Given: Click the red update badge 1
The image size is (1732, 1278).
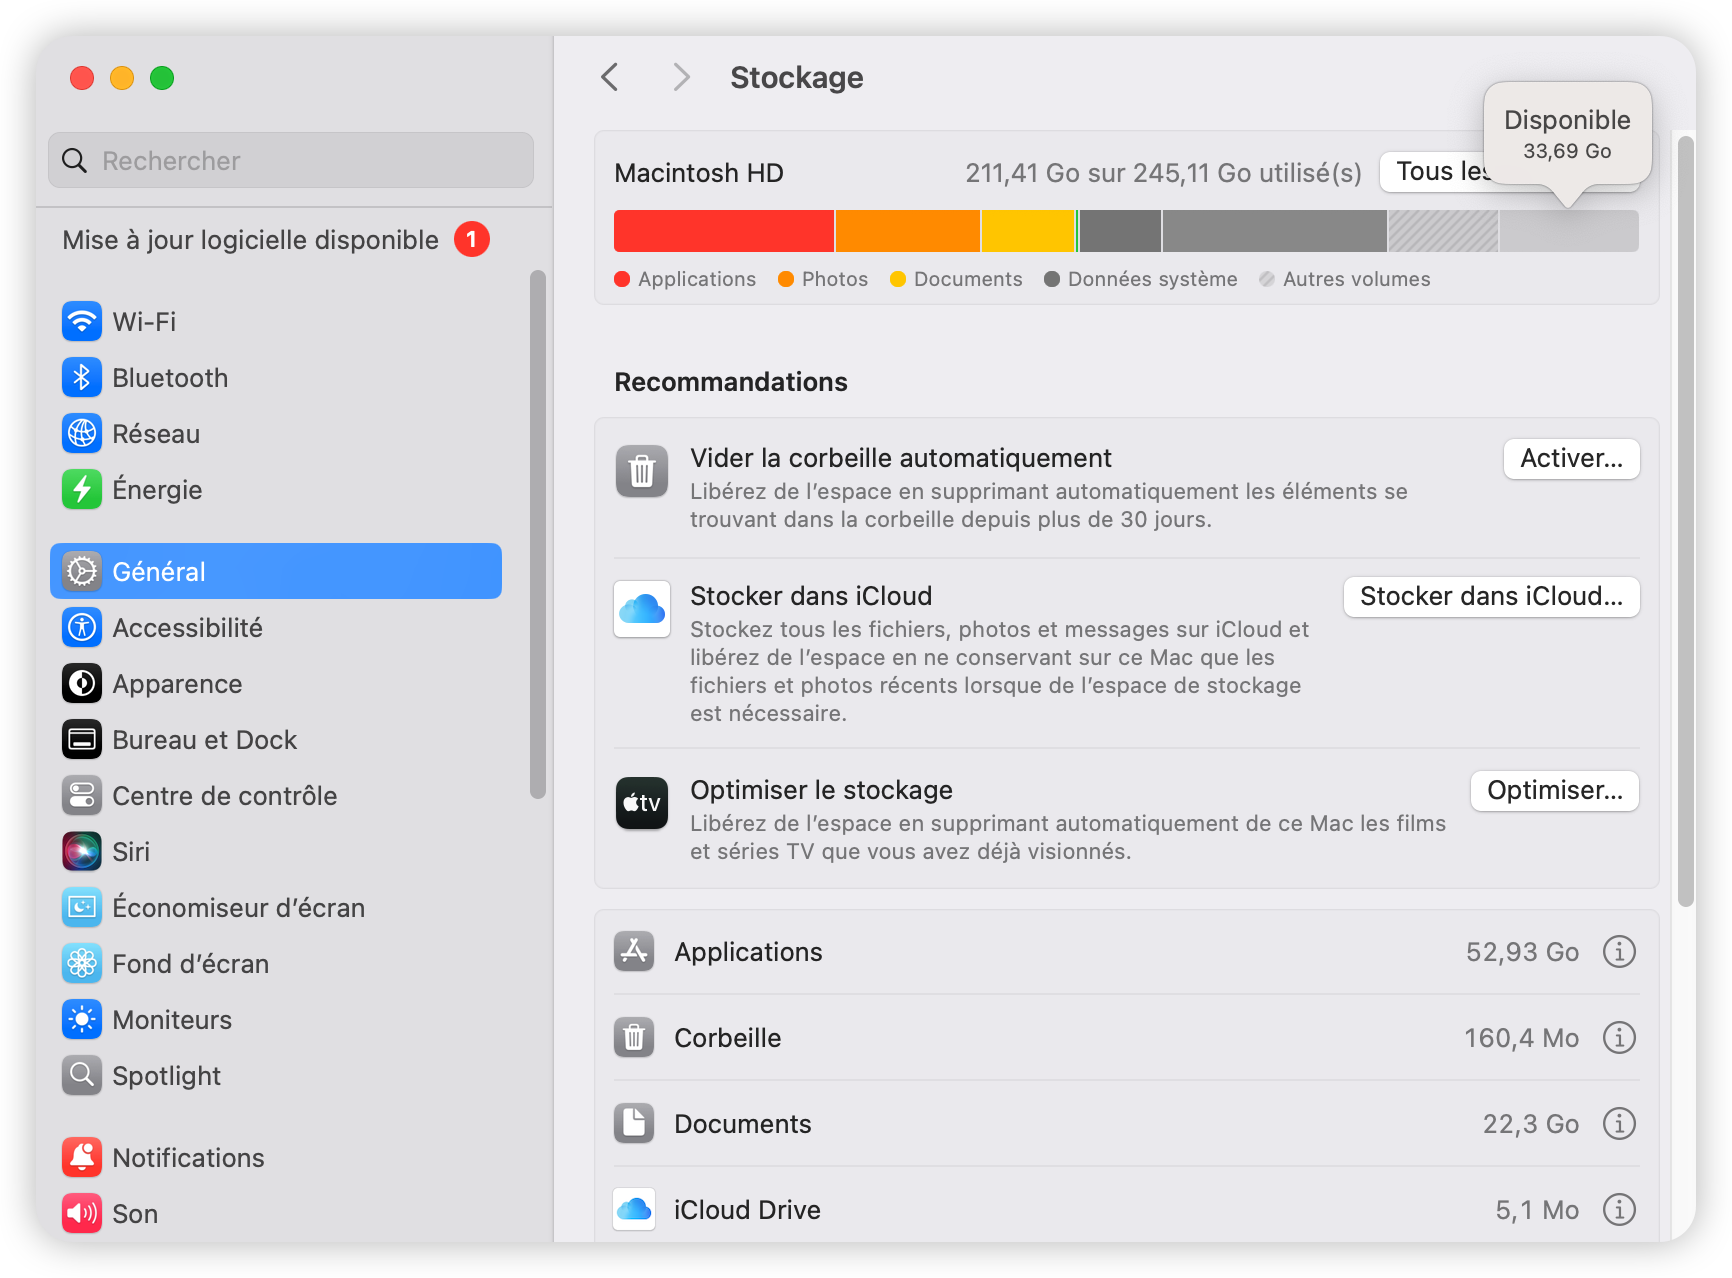Looking at the screenshot, I should click(x=472, y=240).
